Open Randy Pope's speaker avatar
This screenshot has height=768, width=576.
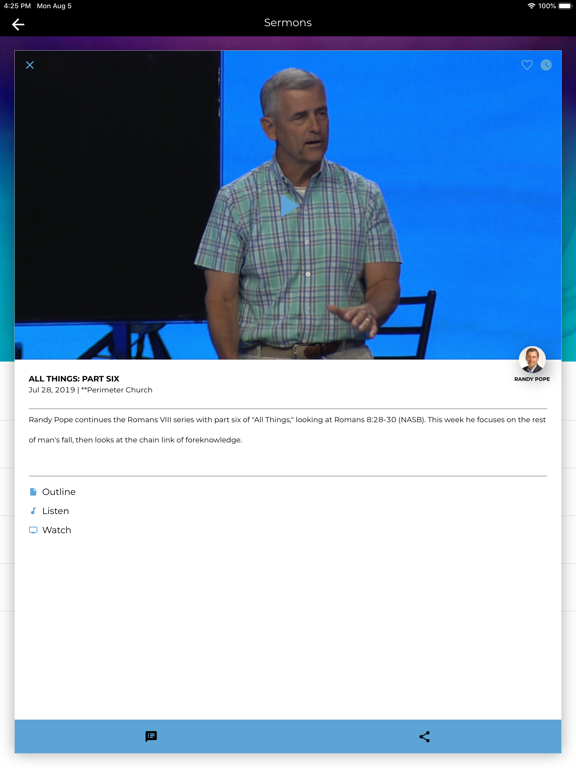[x=532, y=360]
